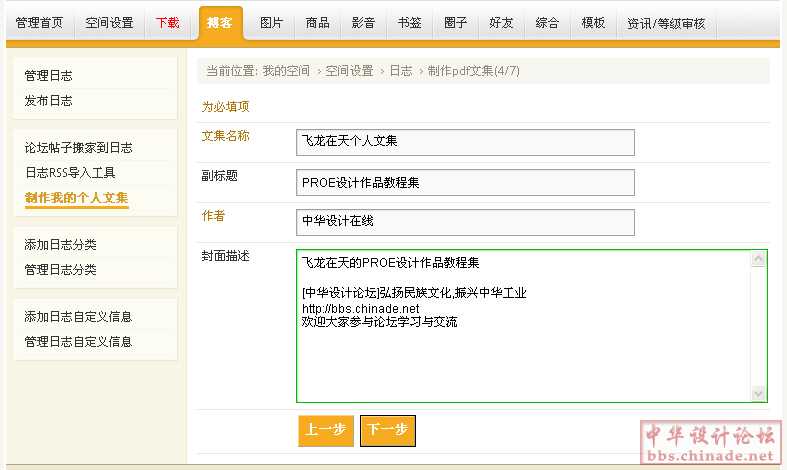
Task: Click the scroll-down arrow of 封面描述 textarea
Action: click(758, 393)
